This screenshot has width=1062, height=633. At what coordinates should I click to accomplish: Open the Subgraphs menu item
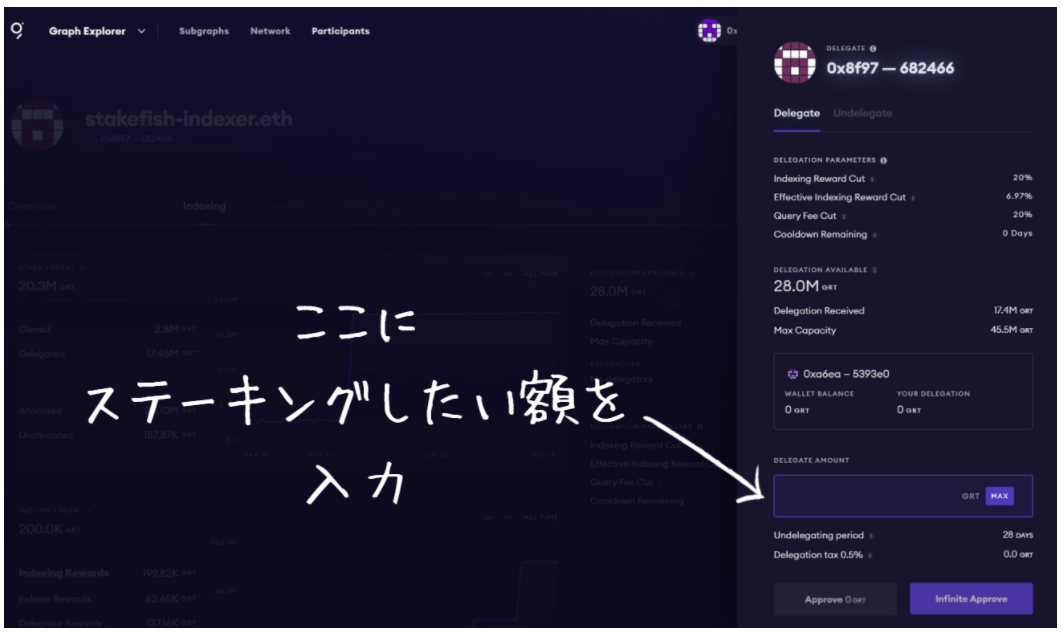pyautogui.click(x=203, y=31)
